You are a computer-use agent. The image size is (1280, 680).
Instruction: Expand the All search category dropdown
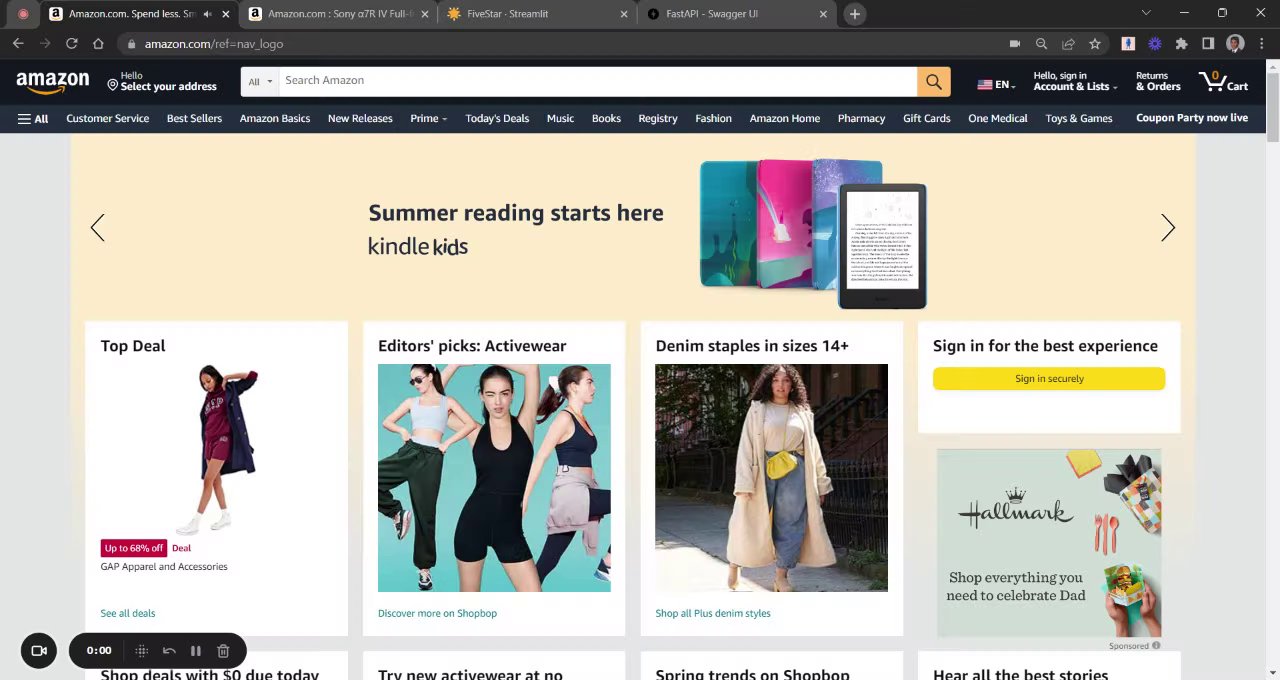click(x=260, y=82)
